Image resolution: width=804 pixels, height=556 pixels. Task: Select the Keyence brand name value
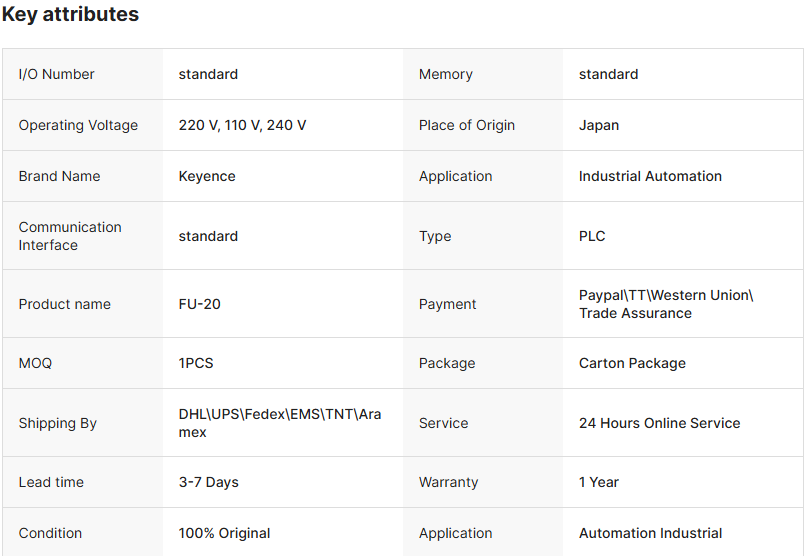(x=207, y=176)
